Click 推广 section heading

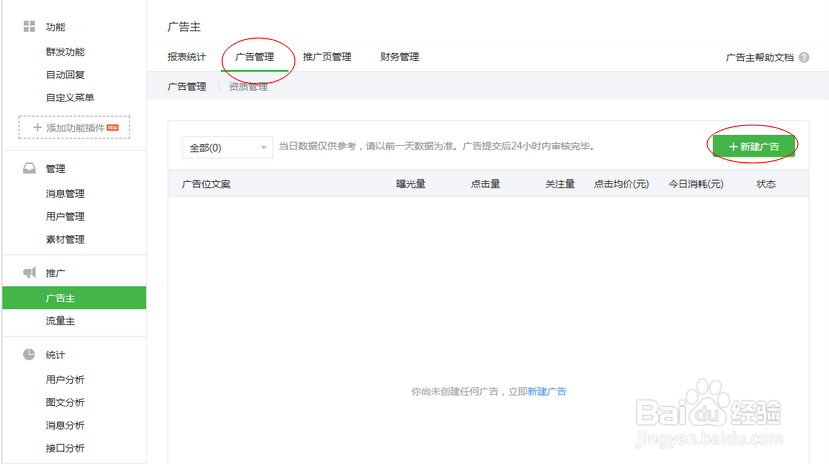[56, 273]
